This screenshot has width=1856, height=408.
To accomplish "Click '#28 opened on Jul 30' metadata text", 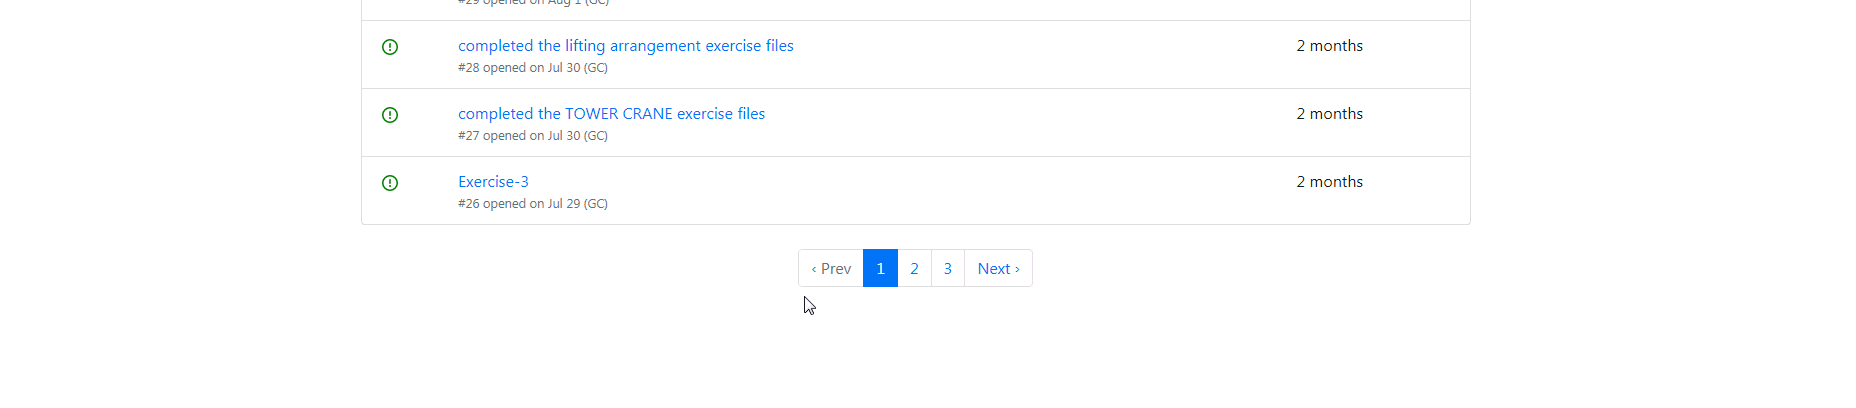I will click(519, 68).
